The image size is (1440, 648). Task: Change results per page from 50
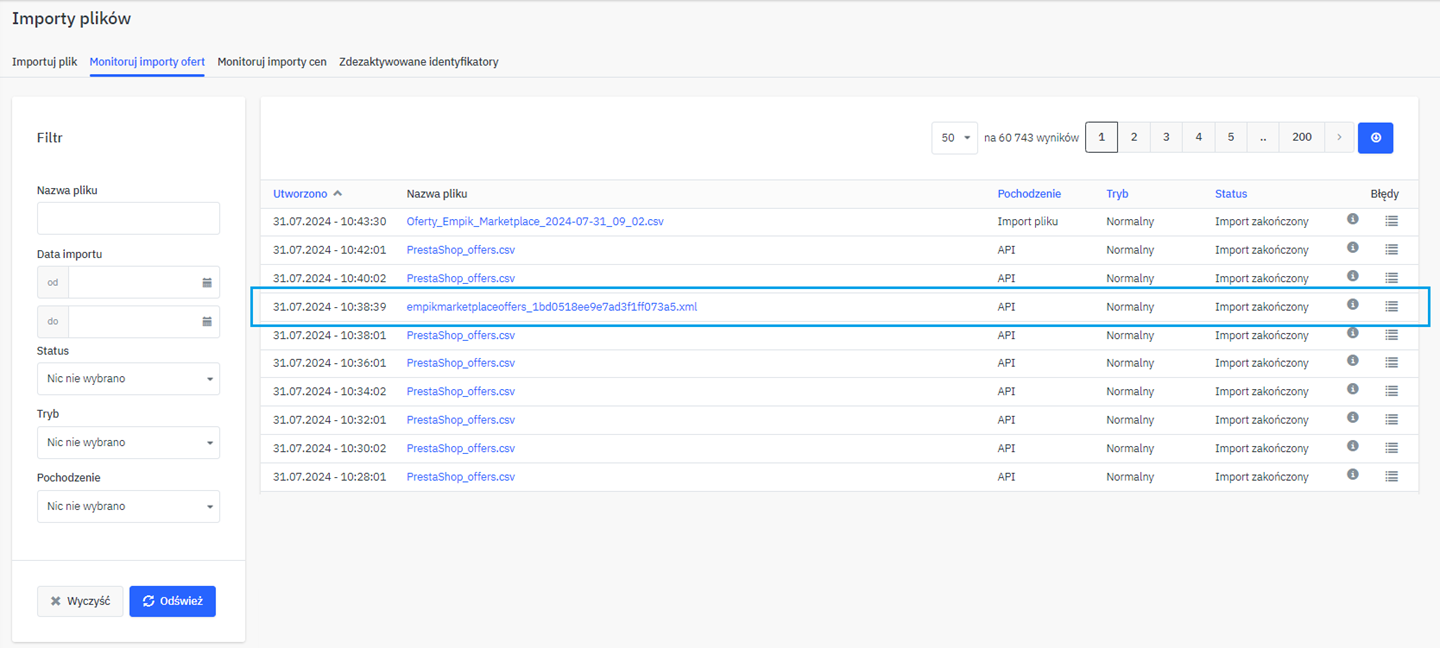tap(955, 138)
